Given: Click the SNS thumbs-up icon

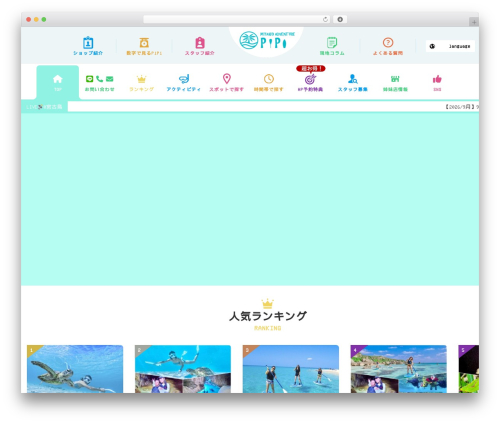Looking at the screenshot, I should [x=437, y=79].
